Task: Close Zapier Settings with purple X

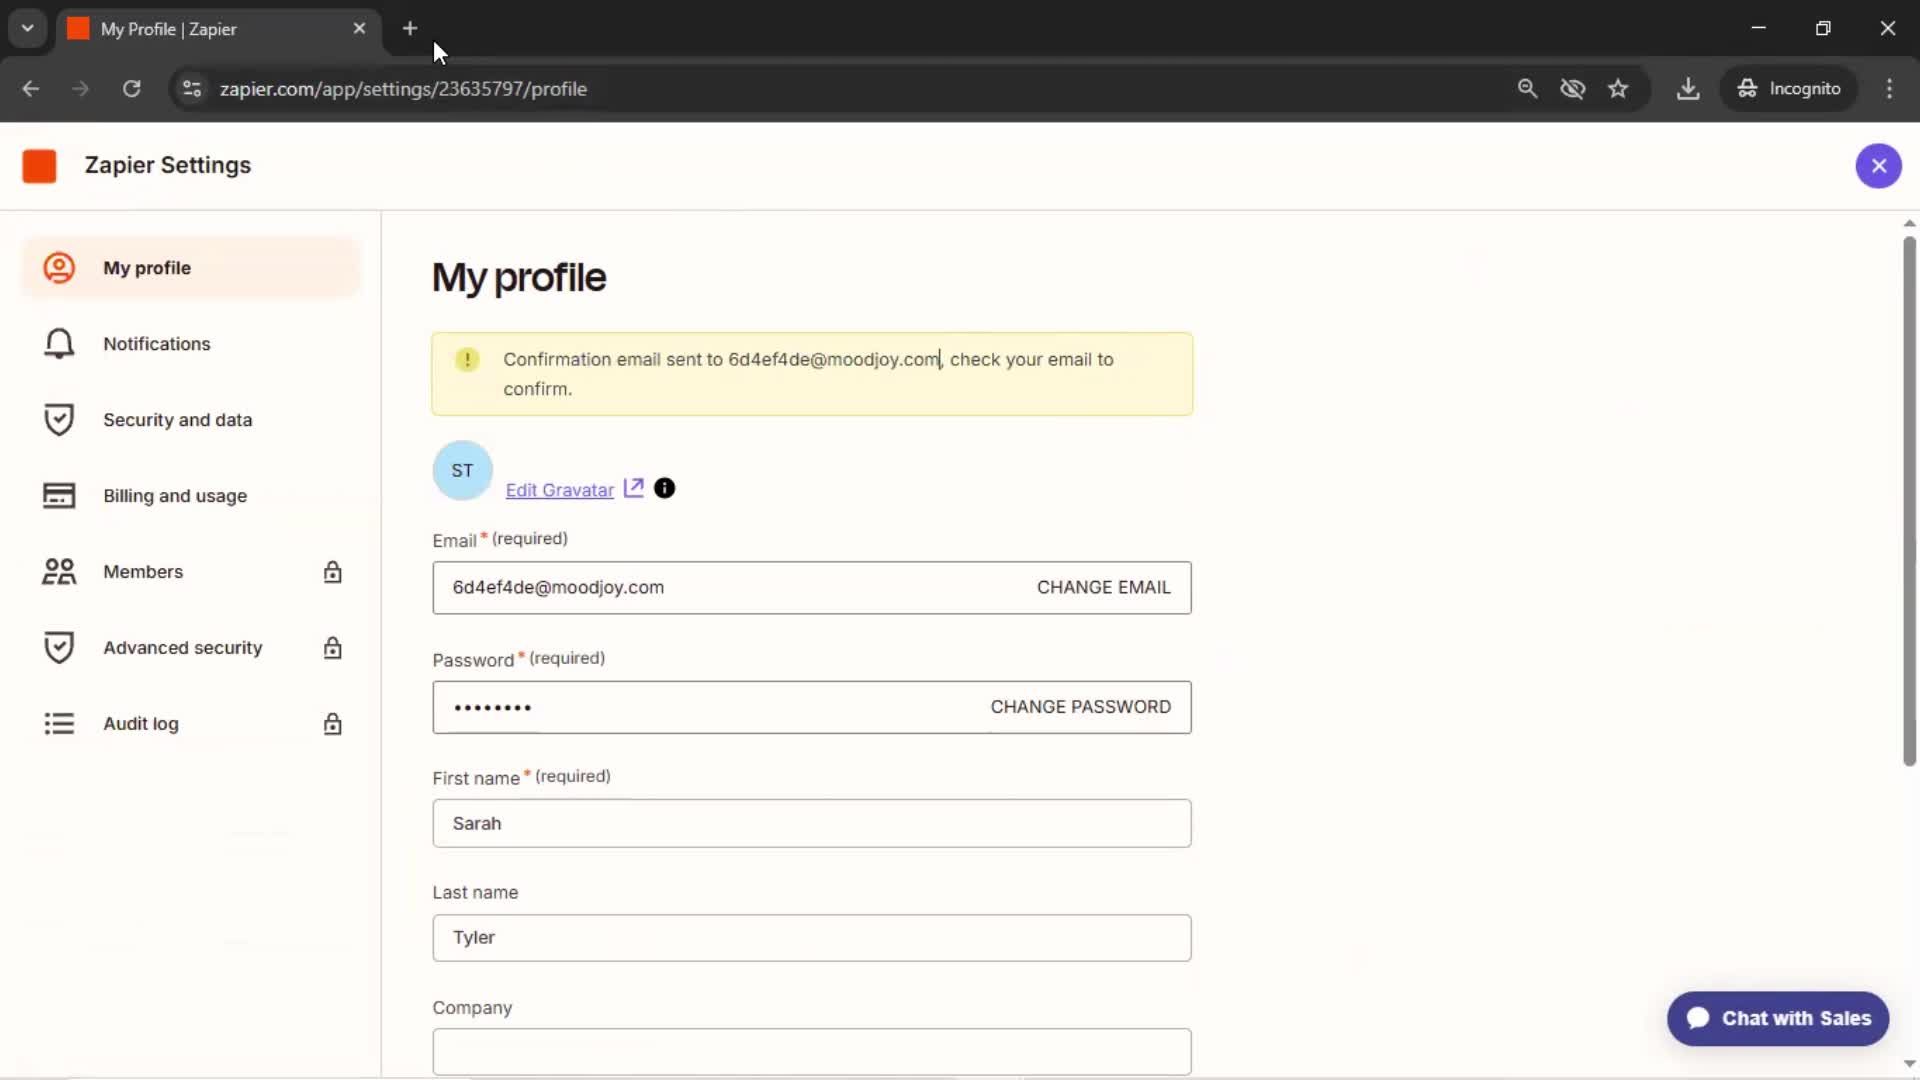Action: click(1878, 166)
